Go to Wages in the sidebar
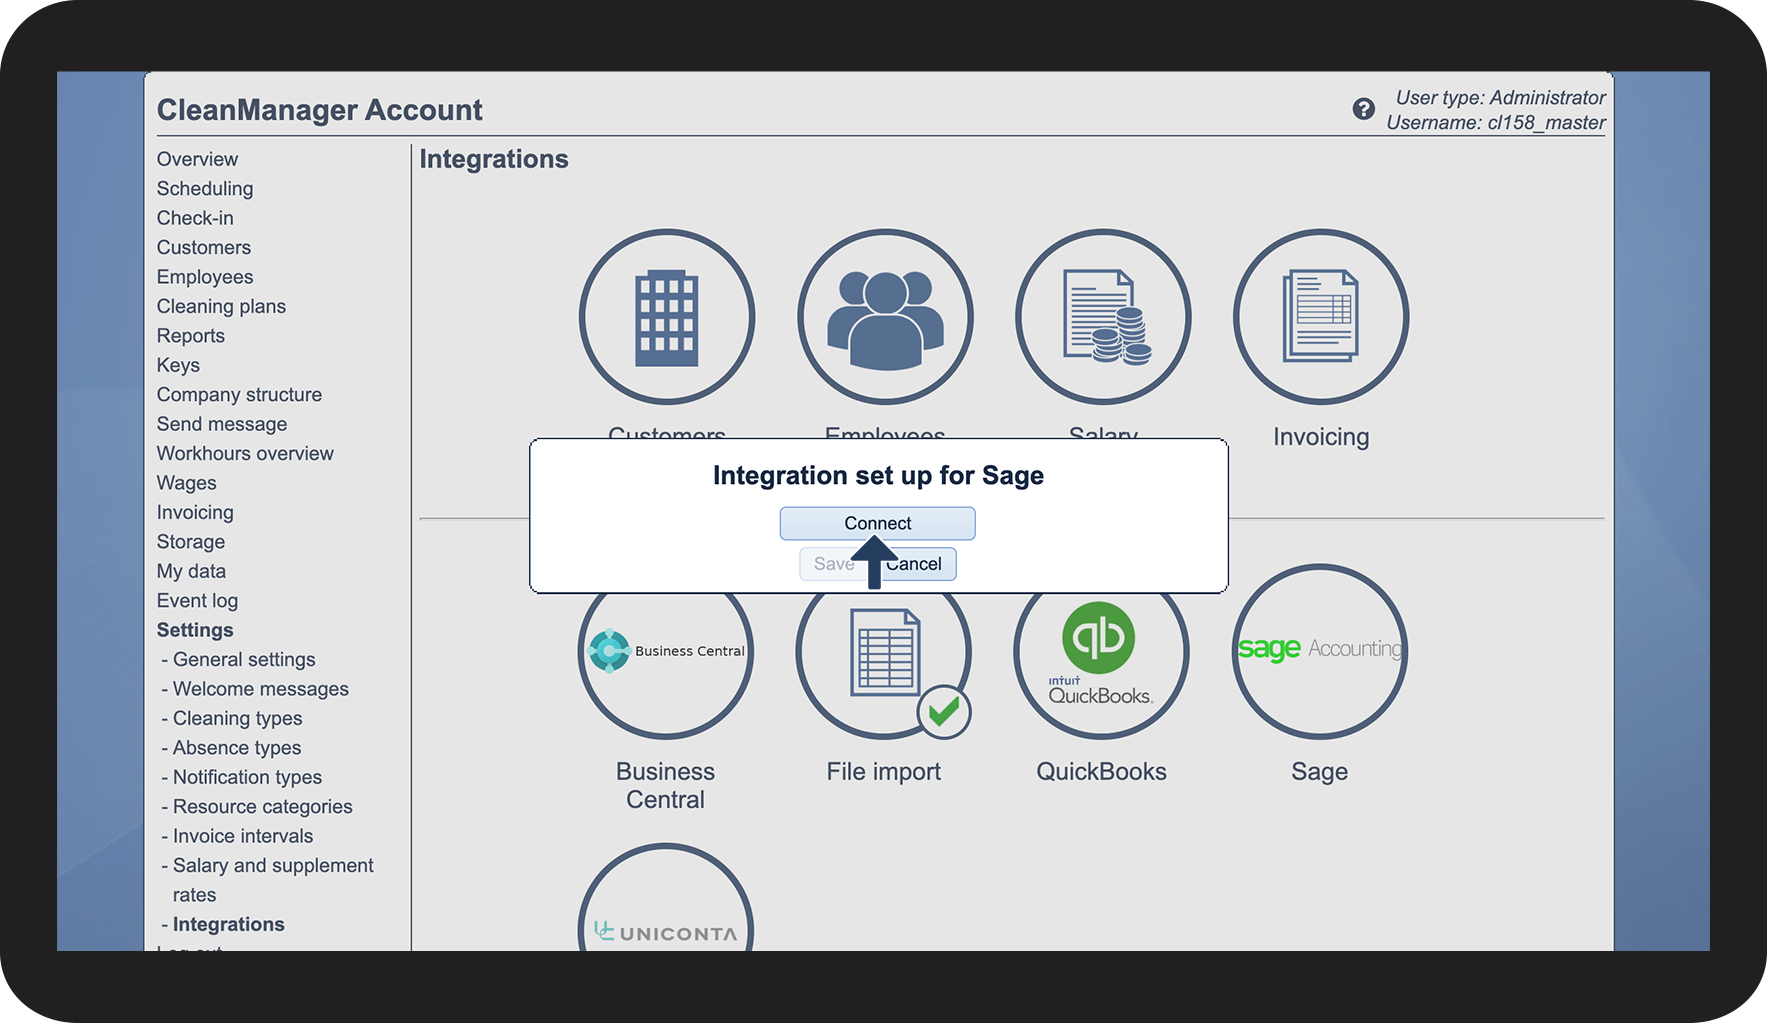Screen dimensions: 1767x1023 (186, 483)
